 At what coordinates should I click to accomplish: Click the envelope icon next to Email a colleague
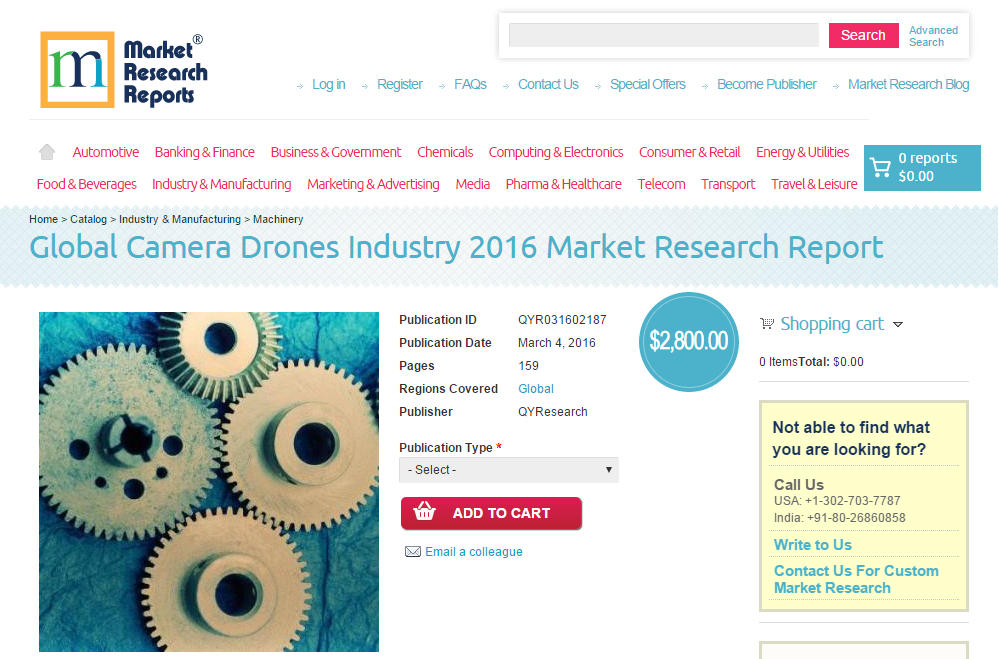[x=413, y=552]
